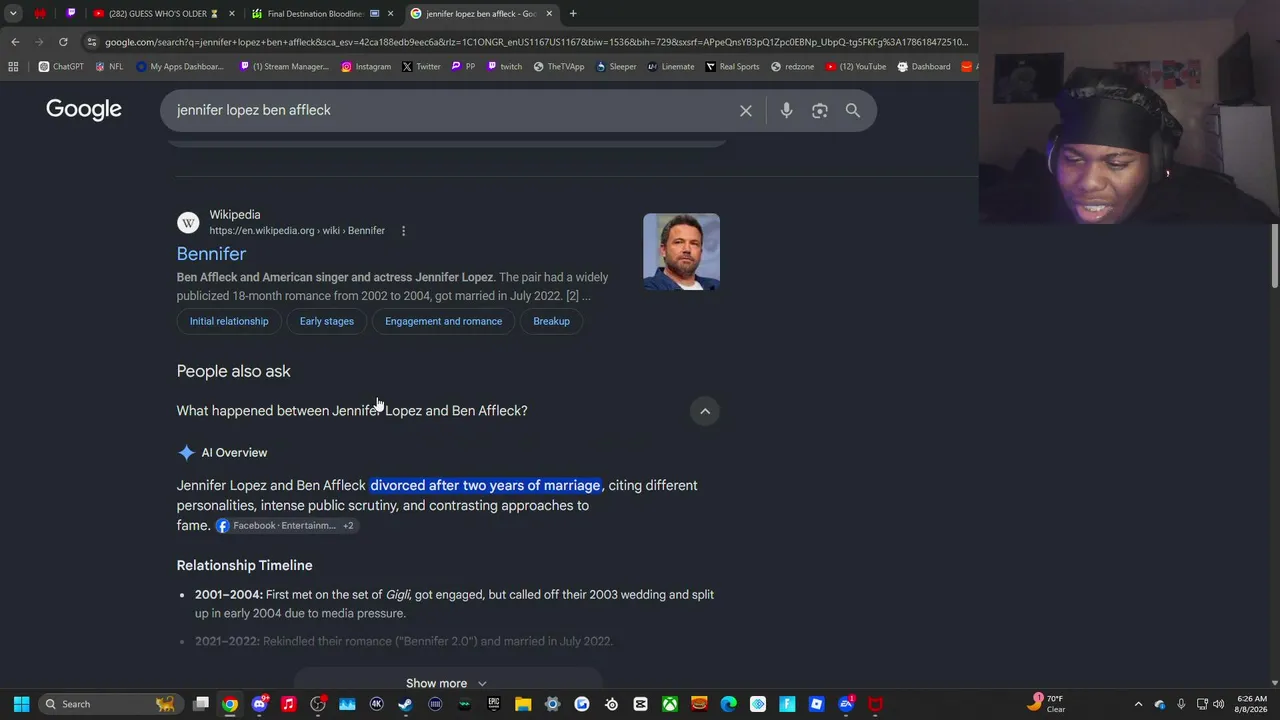Open the Real Sports bookmark
Image resolution: width=1280 pixels, height=720 pixels.
[733, 67]
